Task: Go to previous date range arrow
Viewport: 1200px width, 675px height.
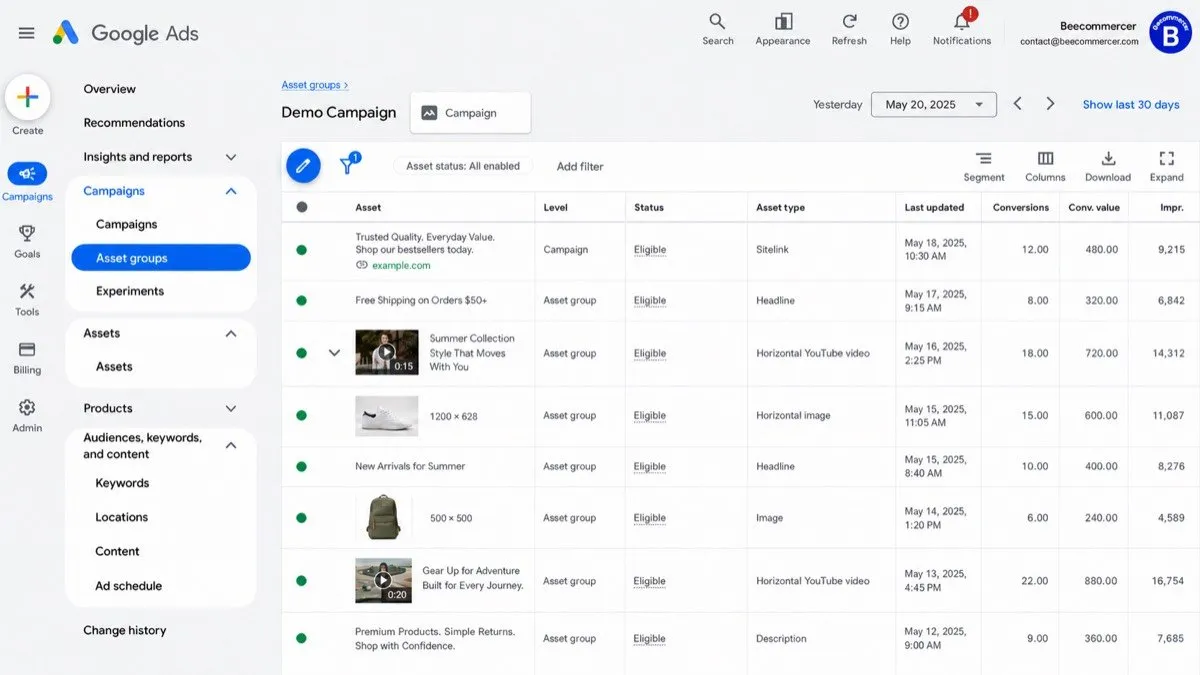Action: (1017, 104)
